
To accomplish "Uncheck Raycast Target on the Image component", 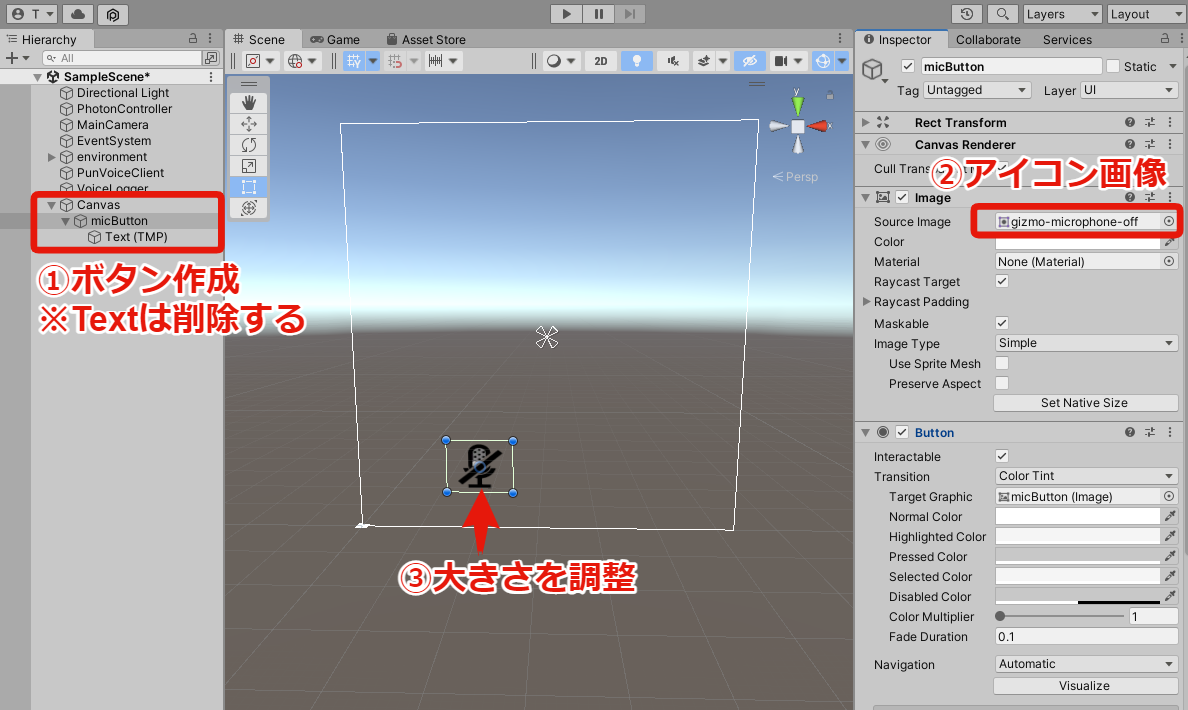I will tap(1001, 281).
